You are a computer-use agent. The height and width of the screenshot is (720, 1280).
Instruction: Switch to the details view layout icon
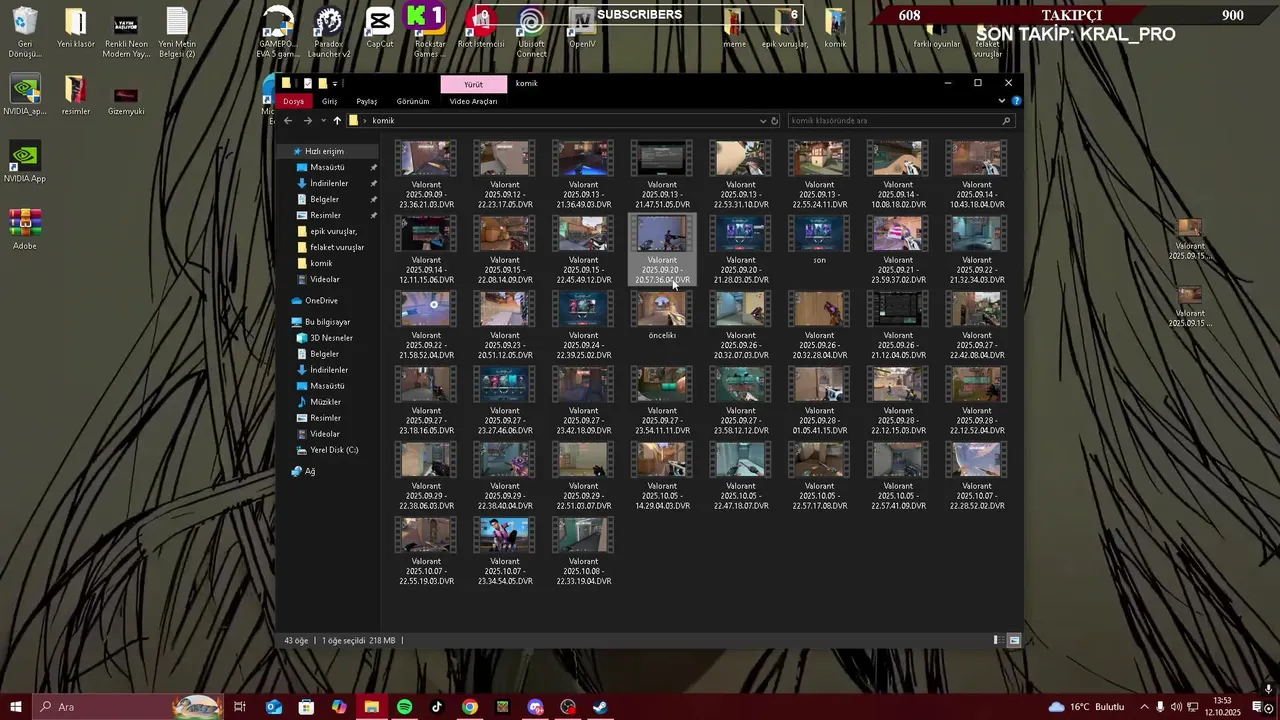tap(997, 640)
